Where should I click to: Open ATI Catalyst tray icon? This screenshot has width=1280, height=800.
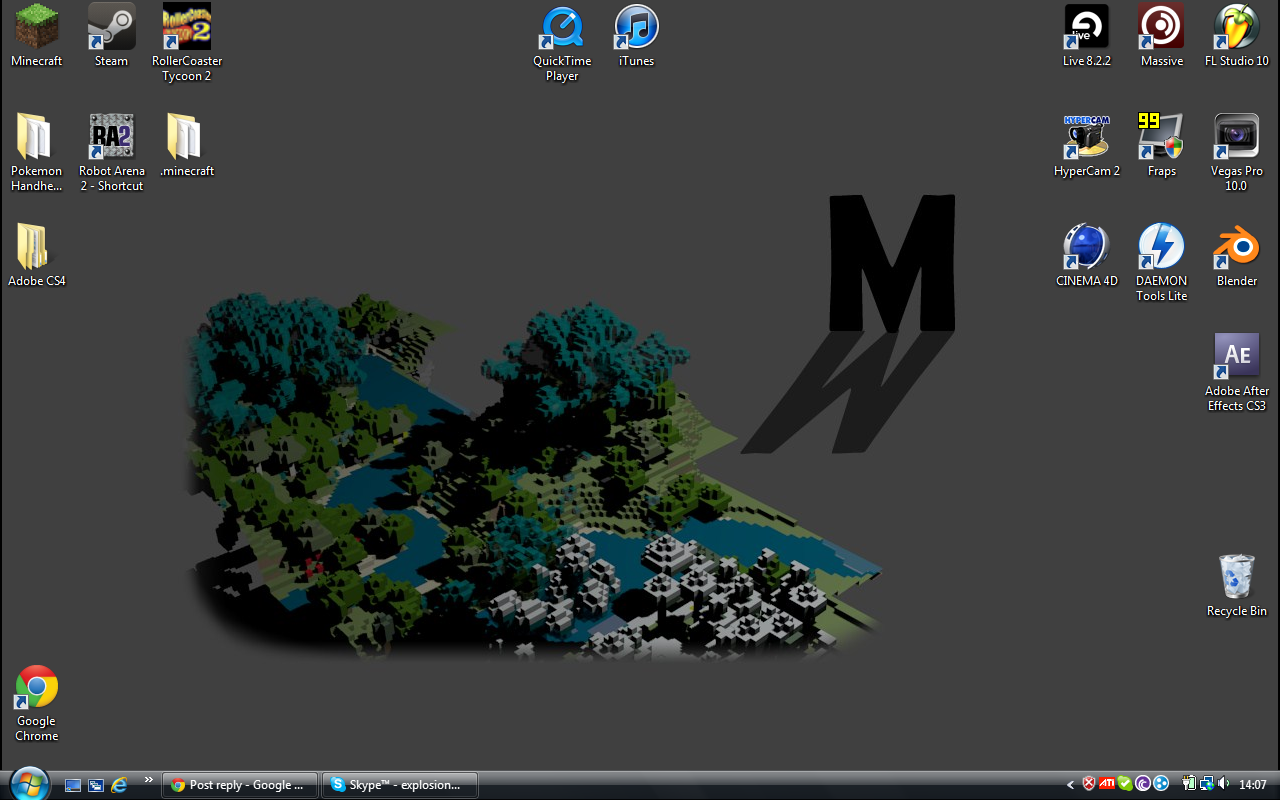(1107, 784)
